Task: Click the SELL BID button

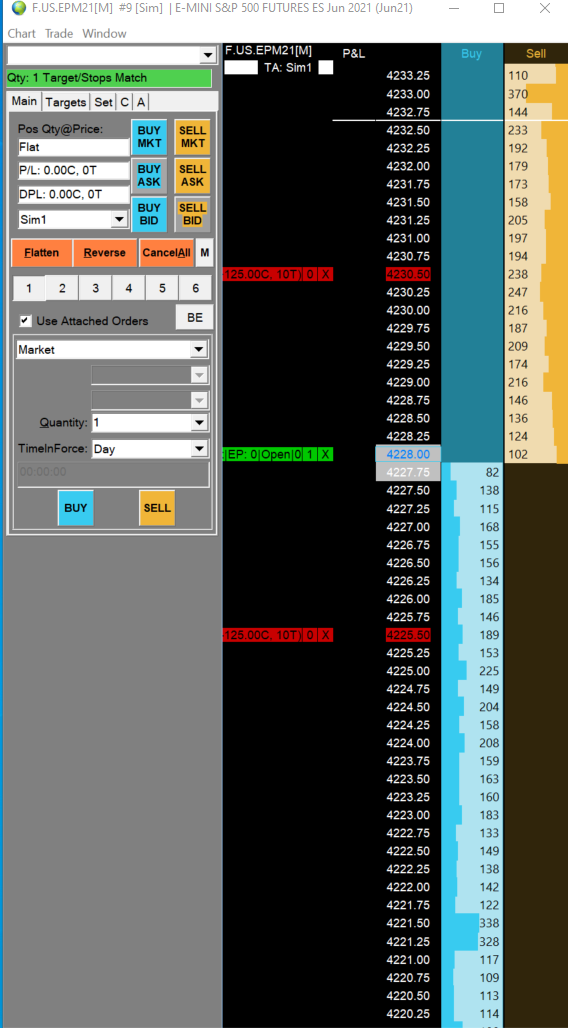Action: click(x=192, y=214)
